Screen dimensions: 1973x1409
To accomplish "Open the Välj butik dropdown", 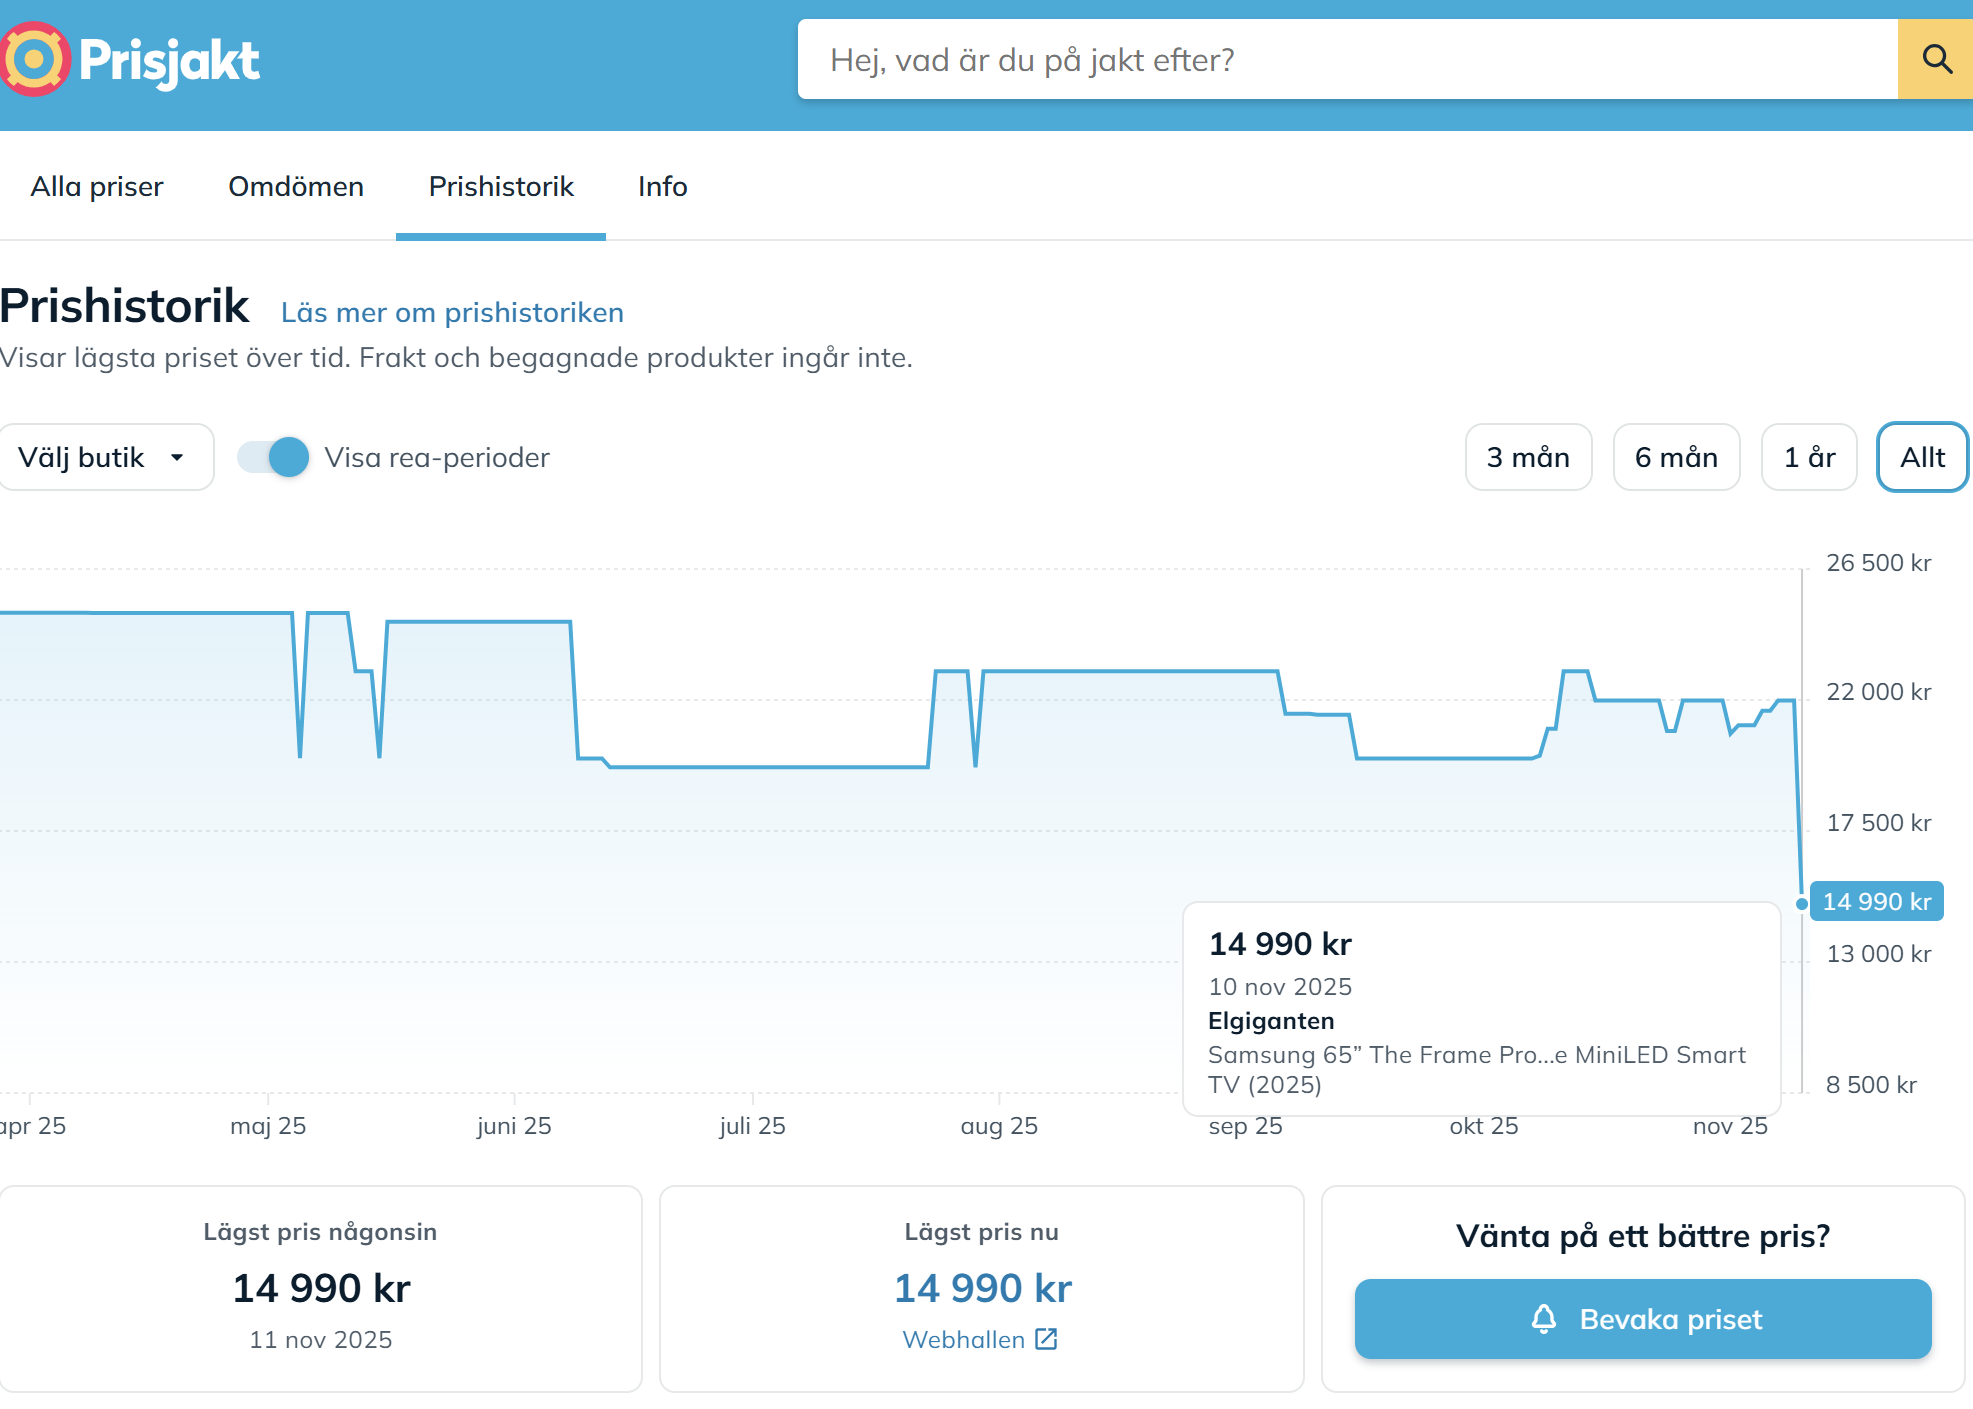I will point(100,458).
